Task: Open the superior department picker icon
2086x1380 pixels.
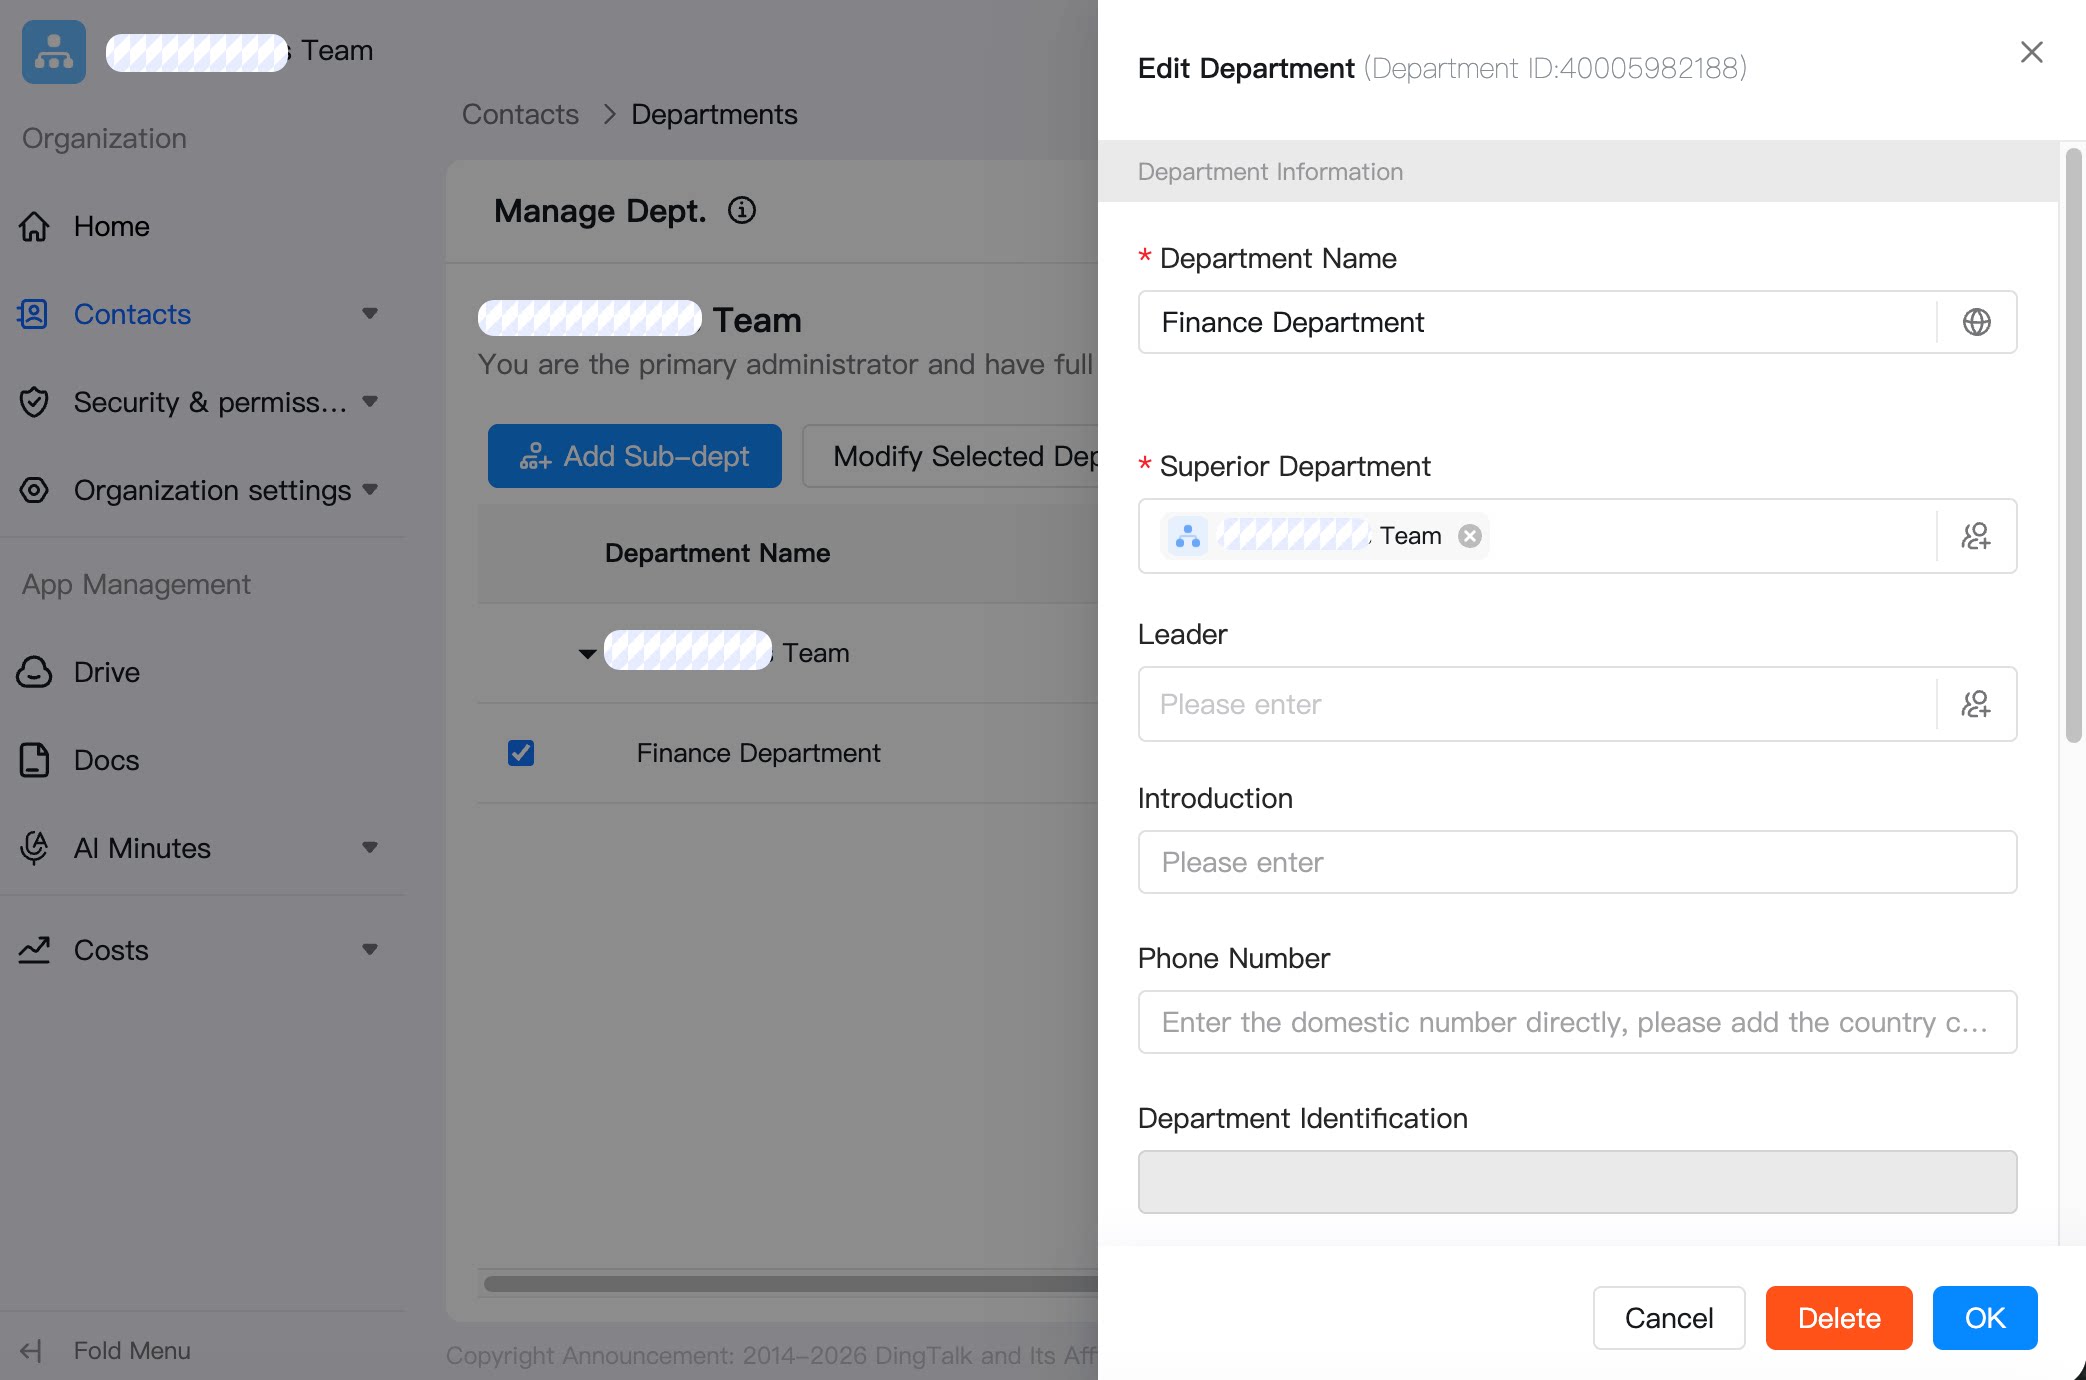Action: pyautogui.click(x=1976, y=536)
